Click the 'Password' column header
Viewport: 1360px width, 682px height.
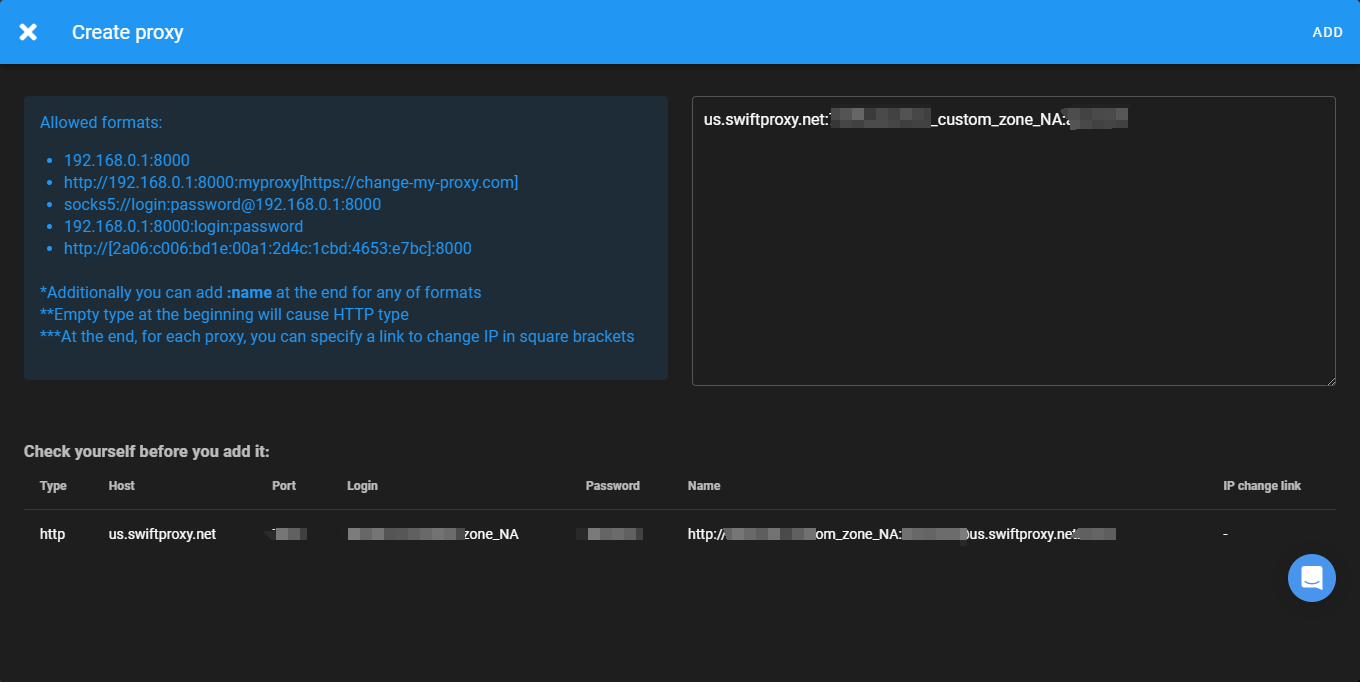(613, 486)
